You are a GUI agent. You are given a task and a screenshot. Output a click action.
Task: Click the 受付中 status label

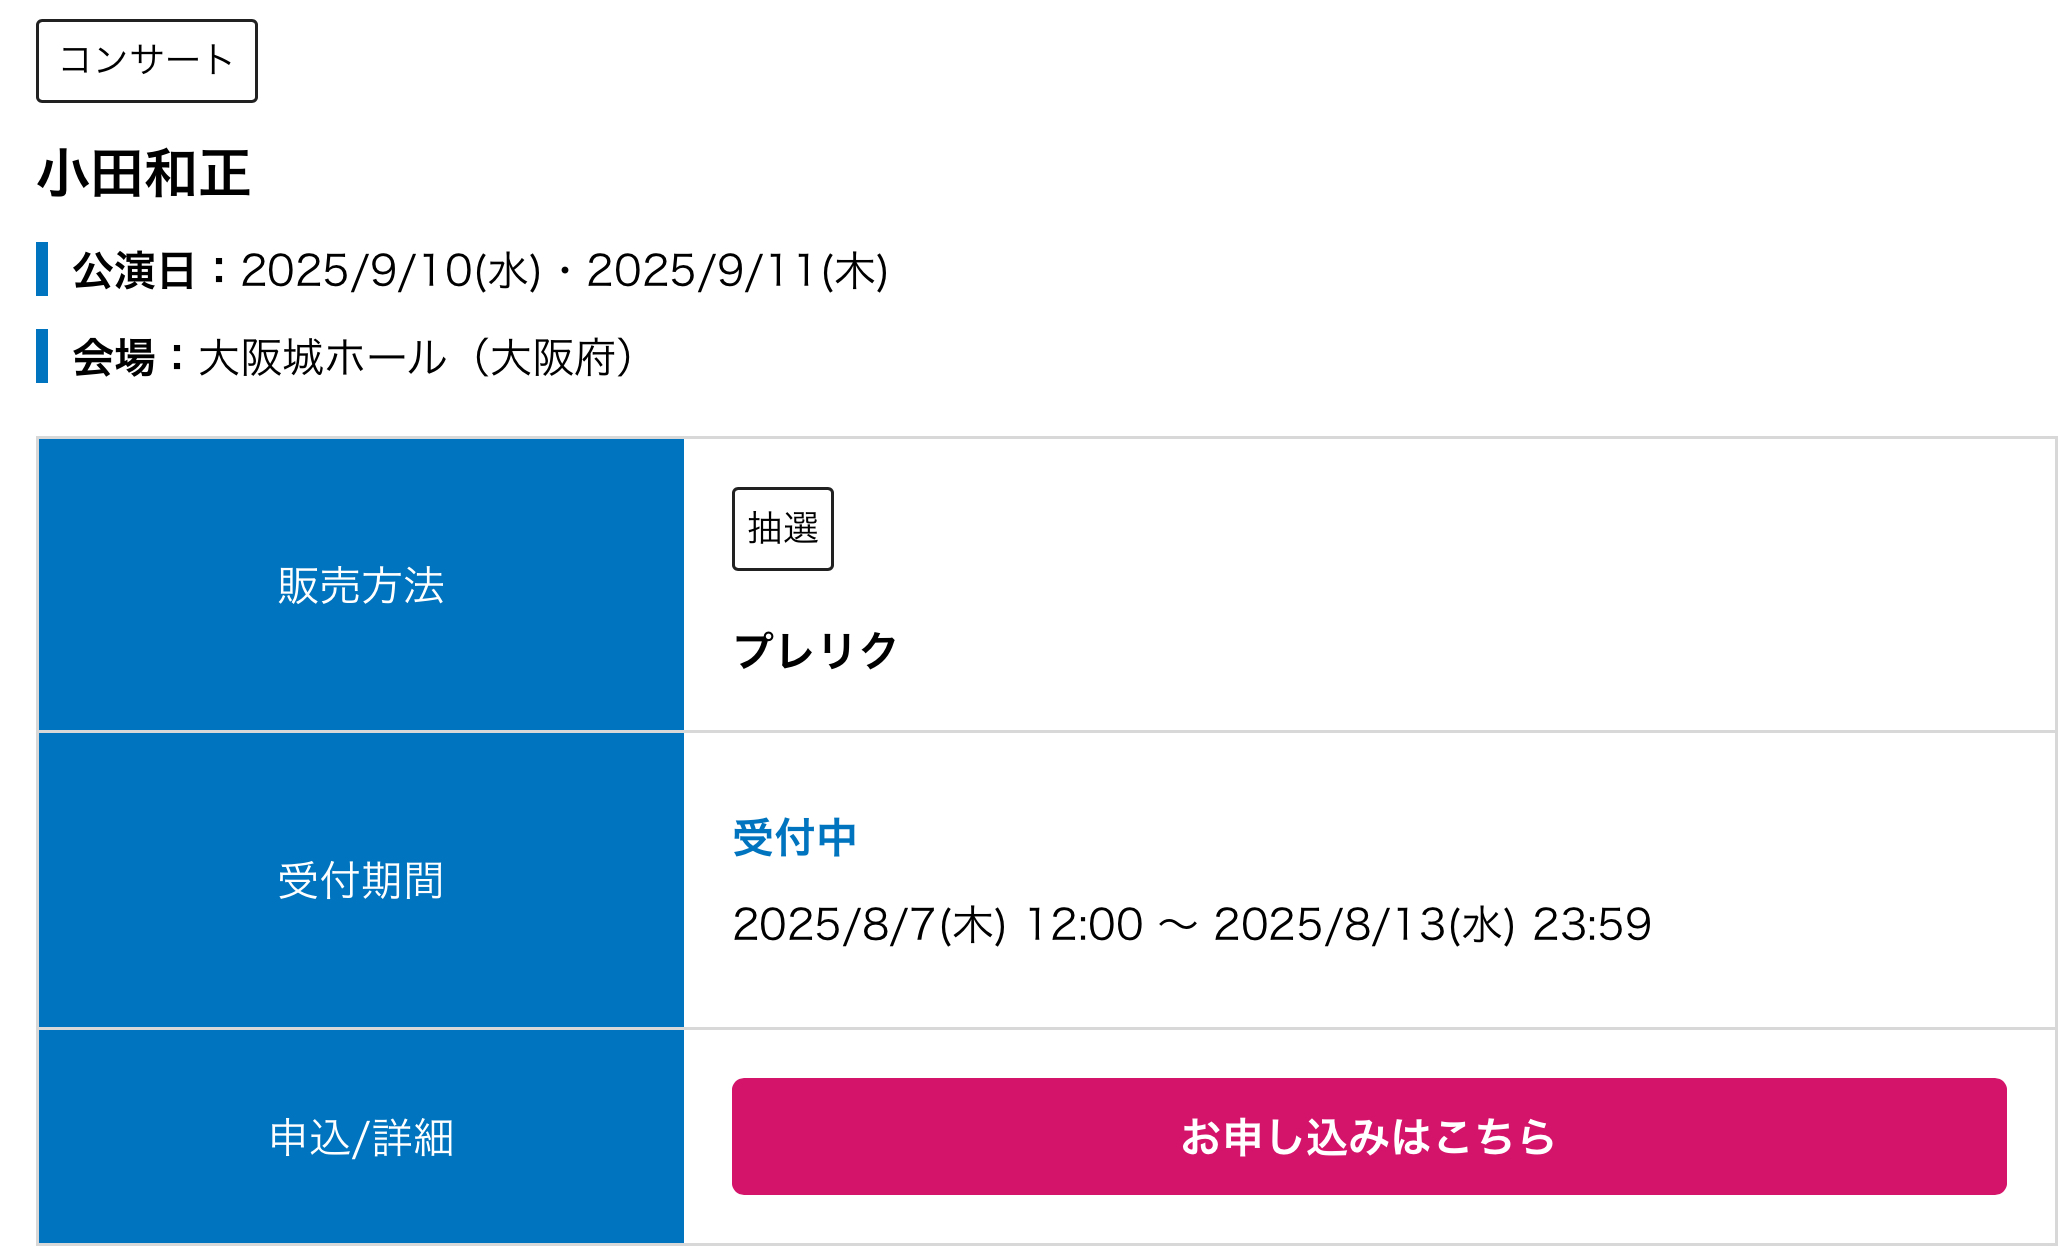(795, 838)
